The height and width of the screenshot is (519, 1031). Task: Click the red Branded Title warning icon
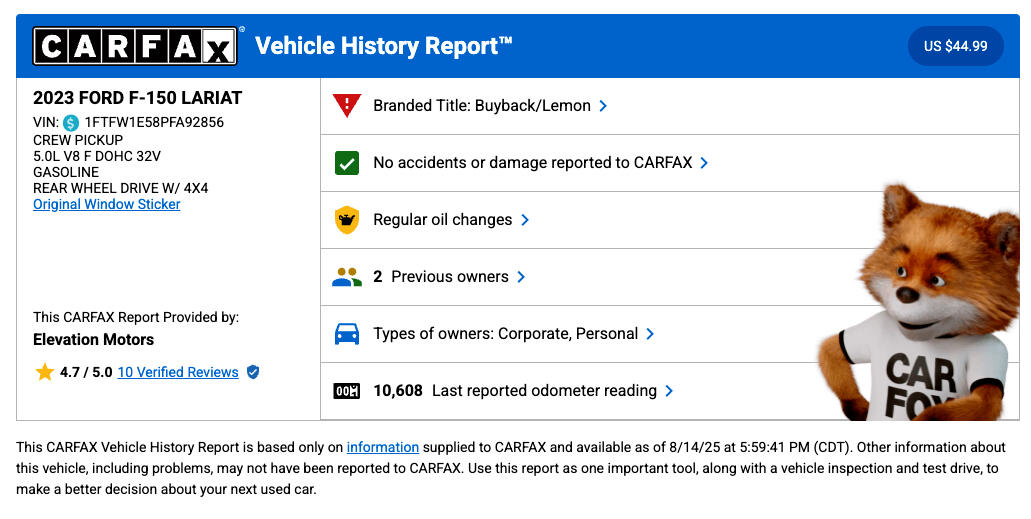346,105
